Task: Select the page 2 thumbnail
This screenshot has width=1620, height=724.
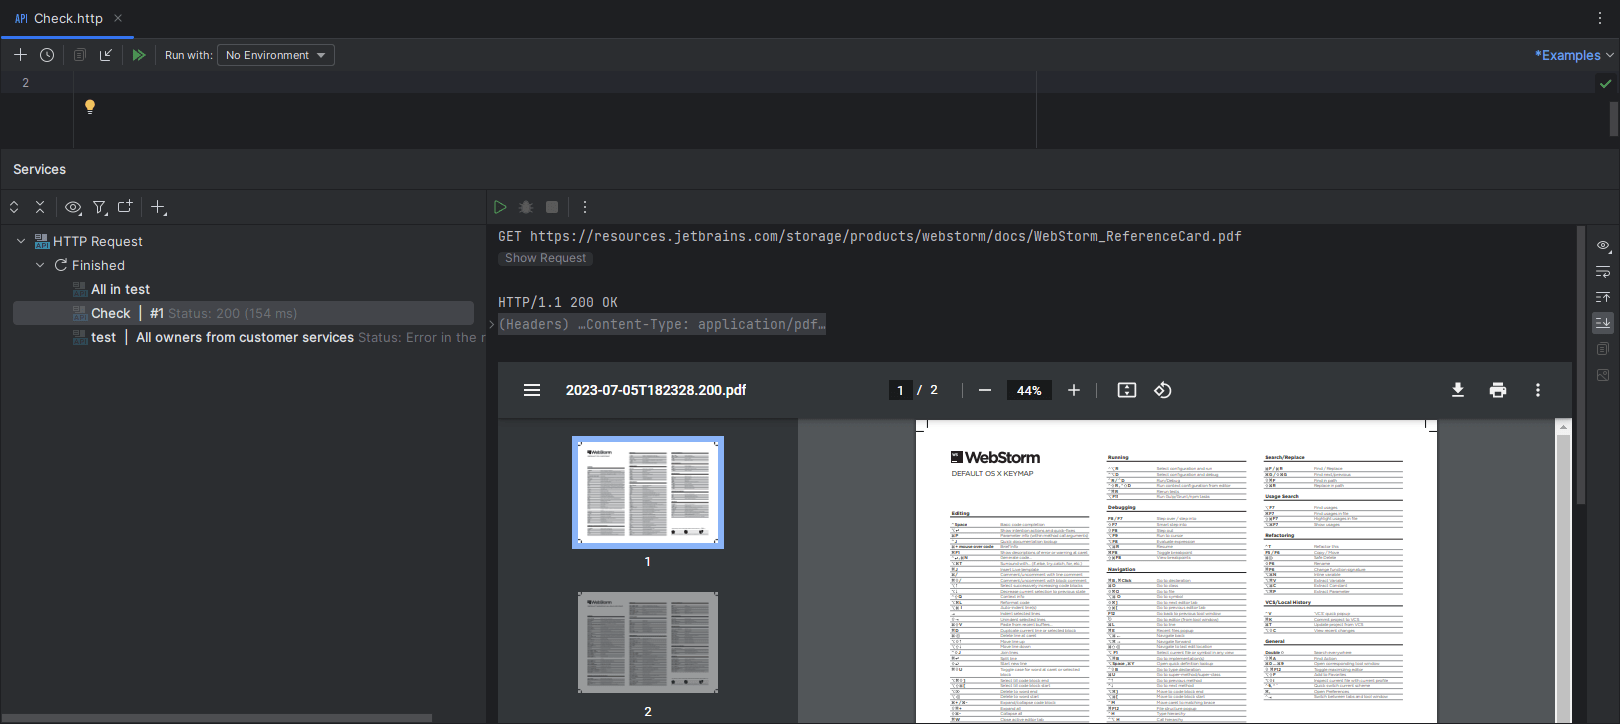Action: pyautogui.click(x=648, y=642)
